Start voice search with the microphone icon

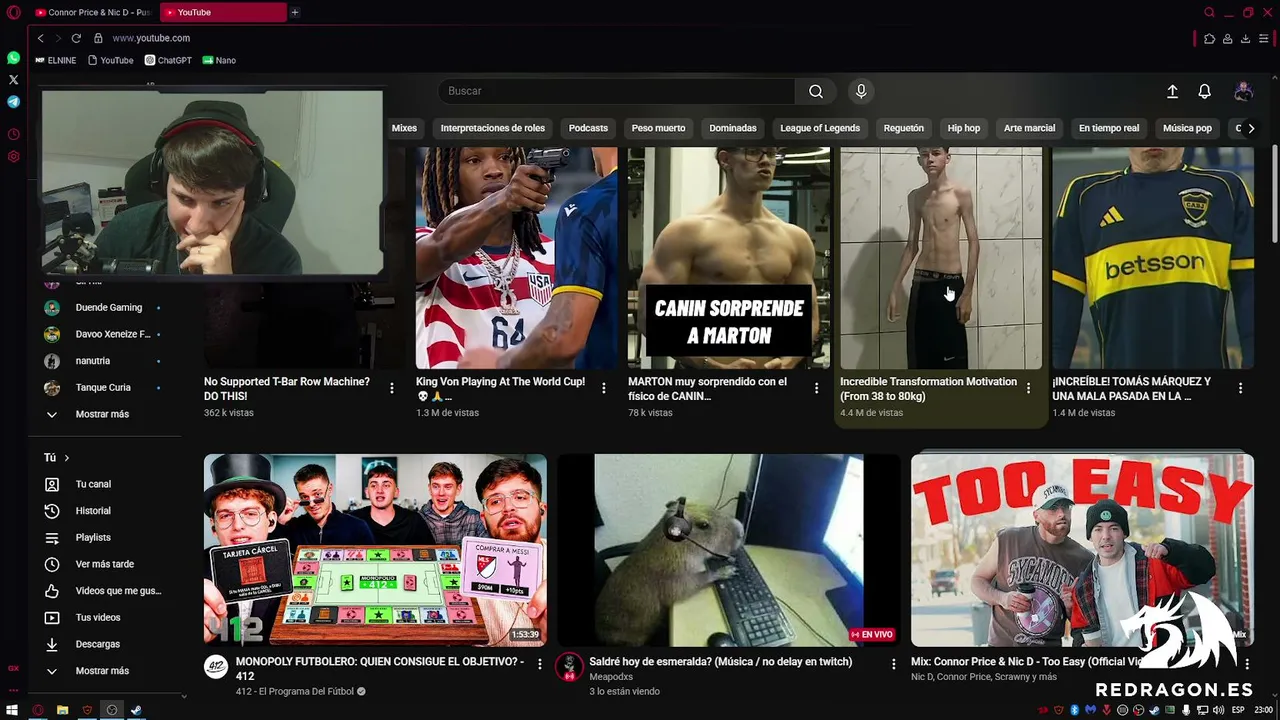(861, 91)
